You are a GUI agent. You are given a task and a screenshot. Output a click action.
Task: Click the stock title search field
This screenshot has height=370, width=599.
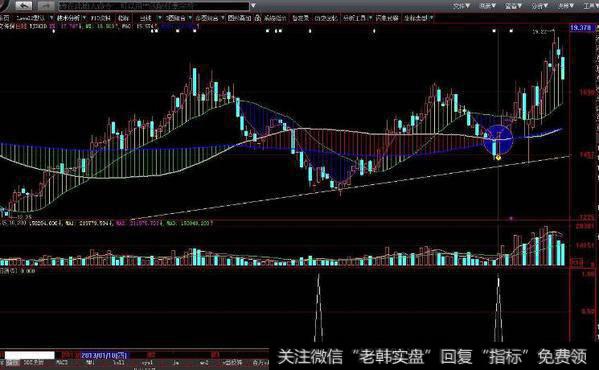coord(153,6)
